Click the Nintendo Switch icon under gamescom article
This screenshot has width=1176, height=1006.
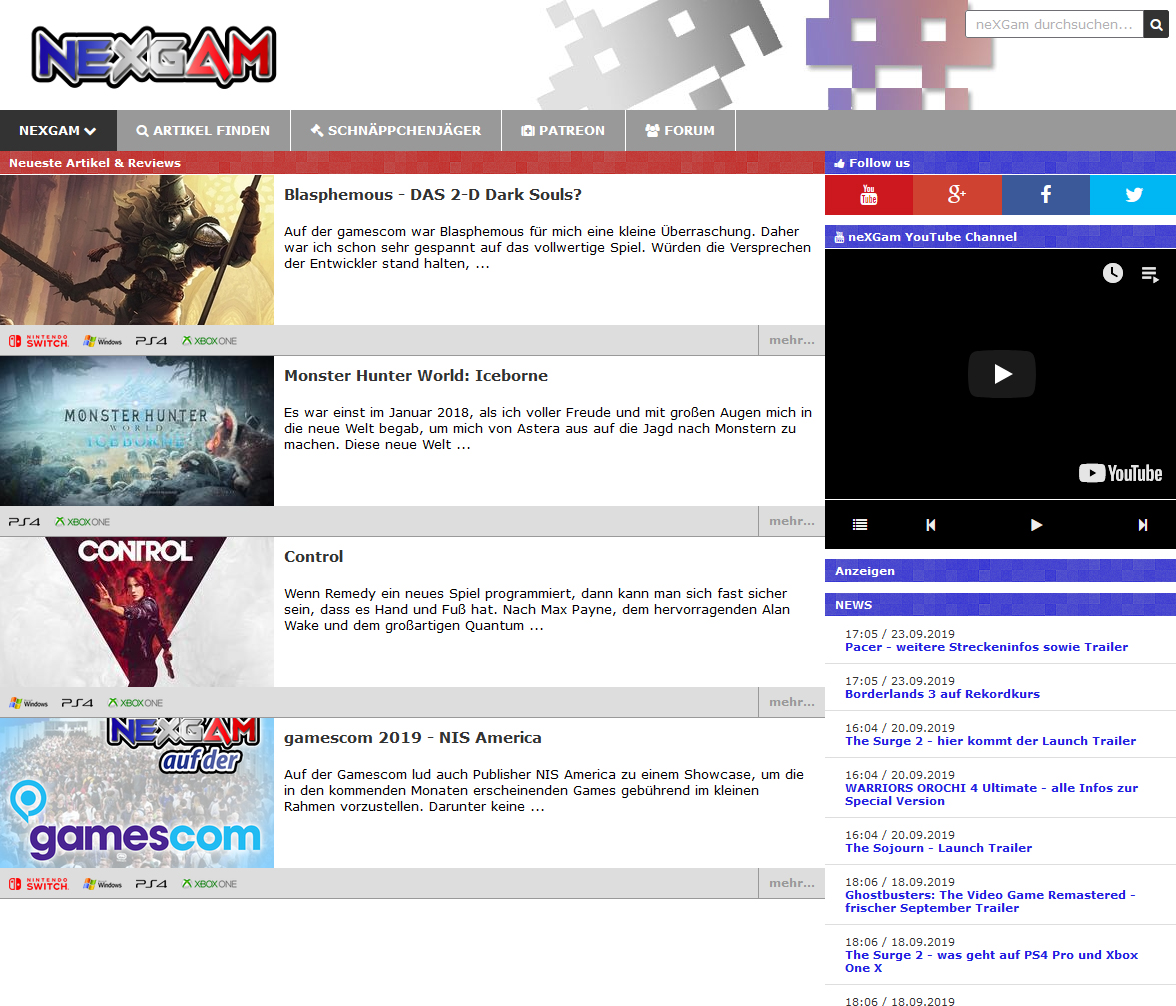pos(38,884)
